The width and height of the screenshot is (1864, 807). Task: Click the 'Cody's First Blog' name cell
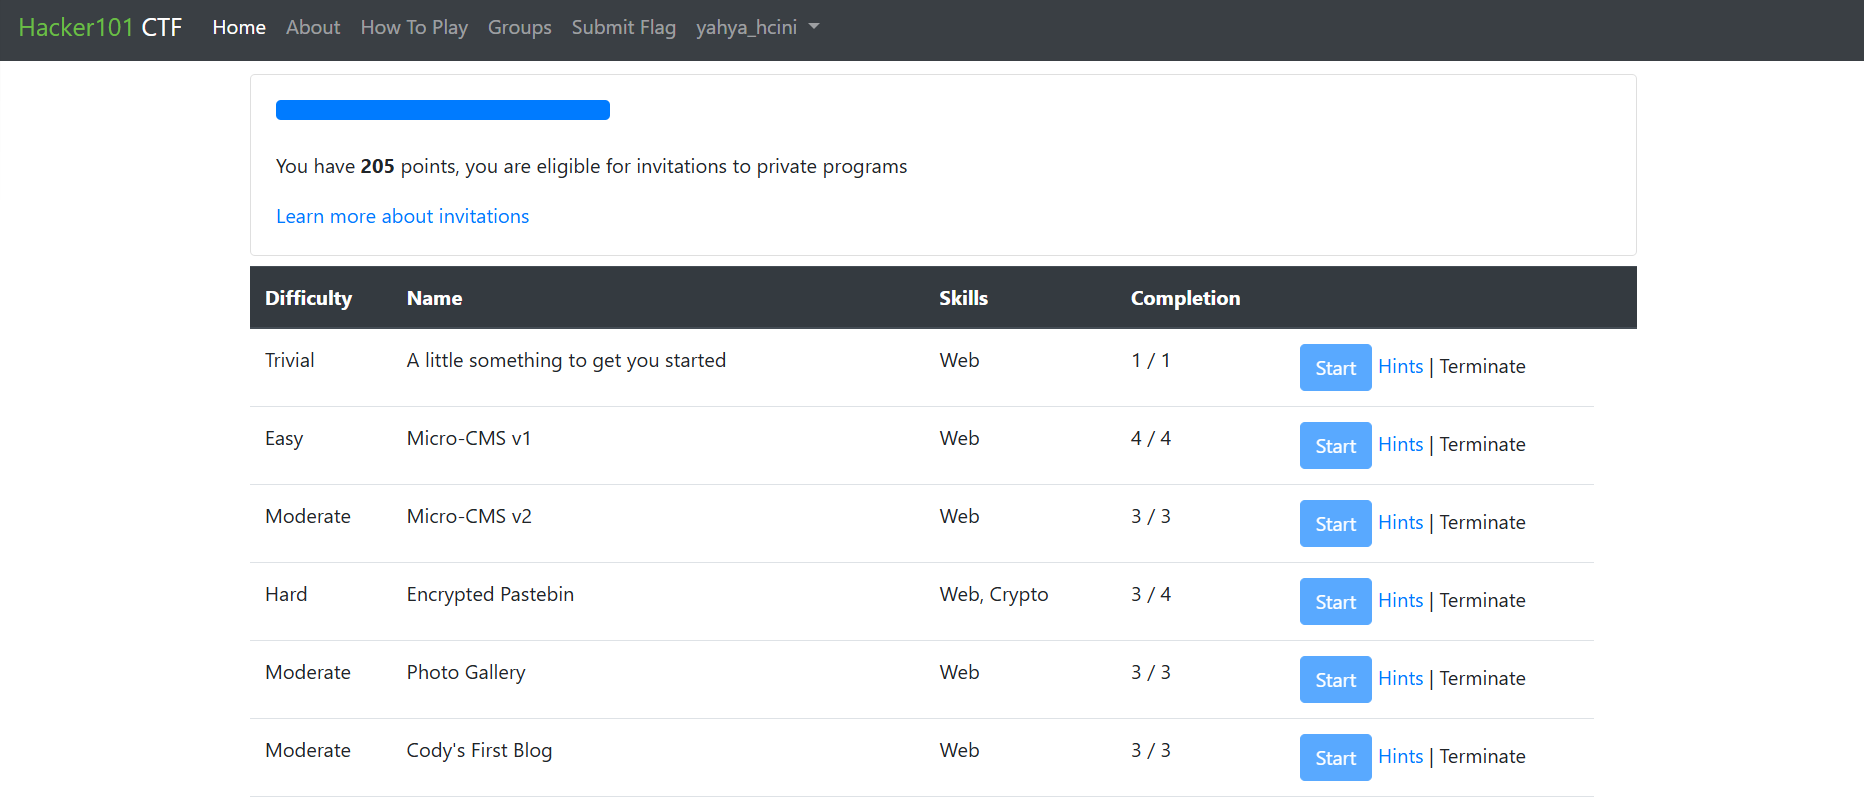pos(479,750)
